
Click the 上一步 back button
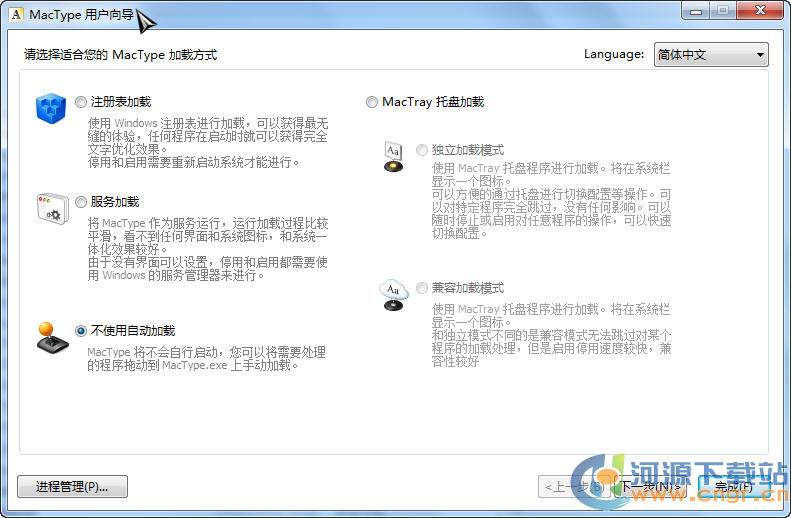(572, 487)
